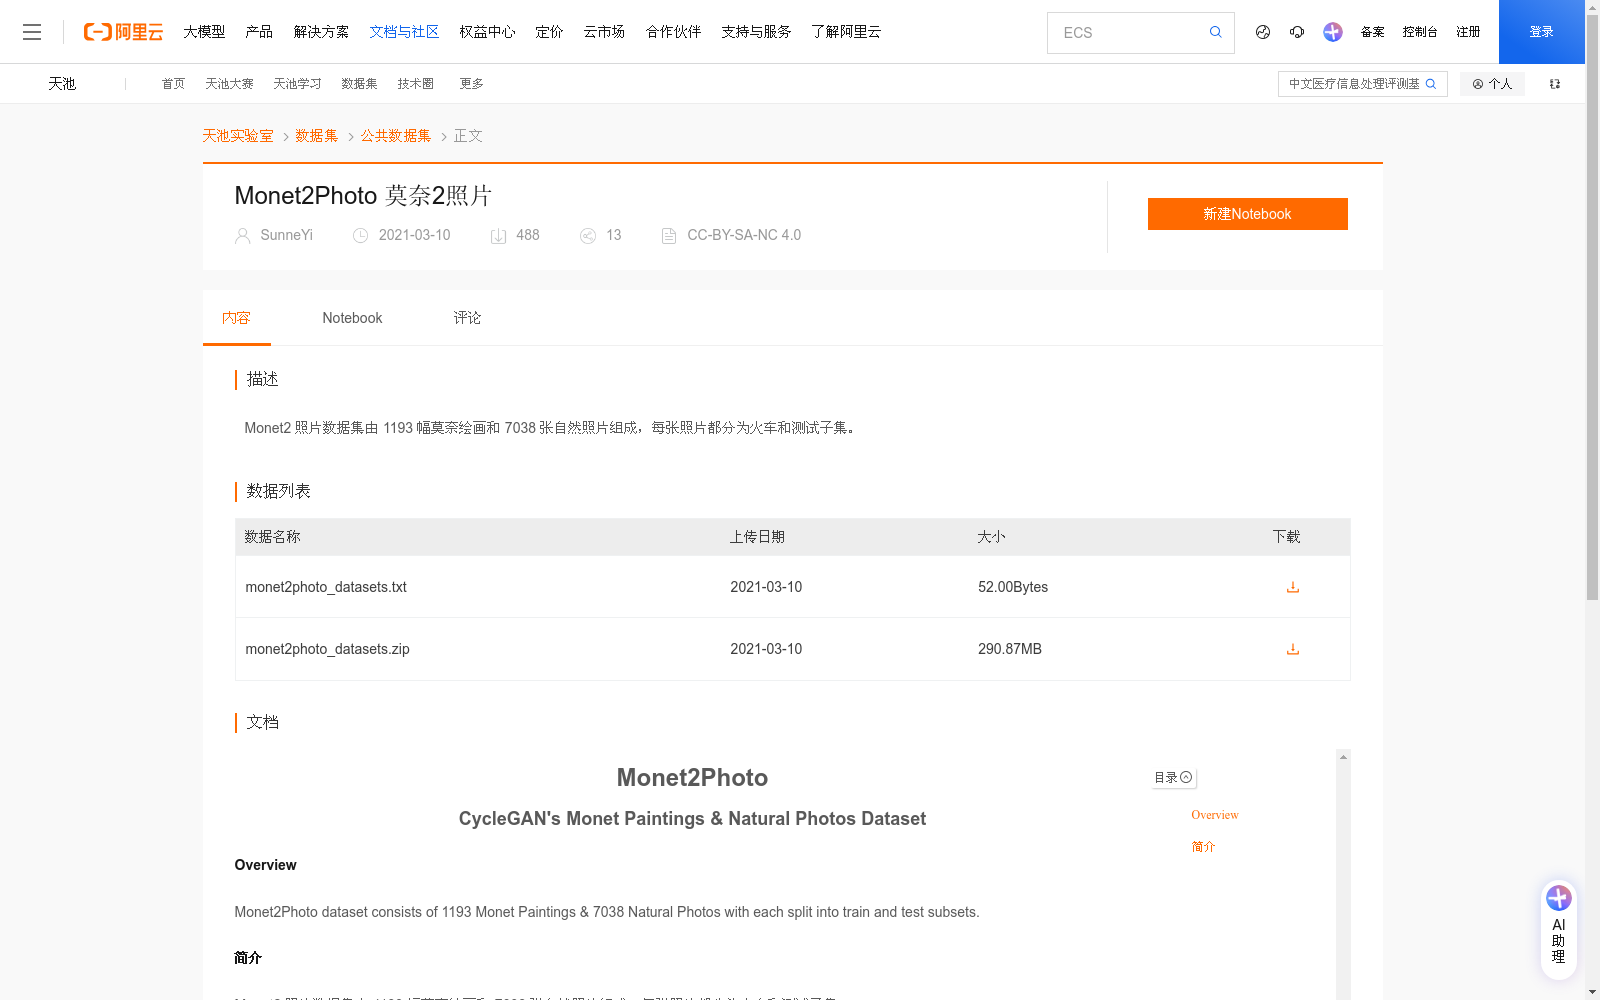Open Tianchi 首页 nav link
Viewport: 1600px width, 1000px height.
coord(173,84)
